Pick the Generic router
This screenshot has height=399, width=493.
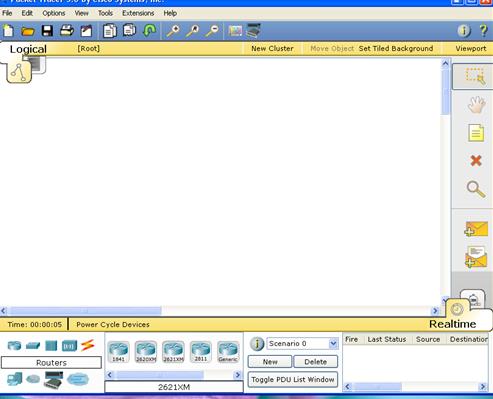[x=228, y=352]
